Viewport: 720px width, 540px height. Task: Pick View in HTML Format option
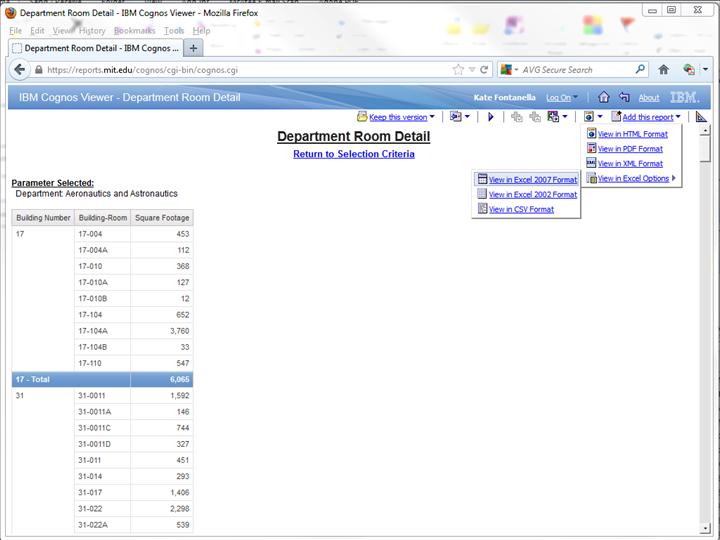[632, 133]
